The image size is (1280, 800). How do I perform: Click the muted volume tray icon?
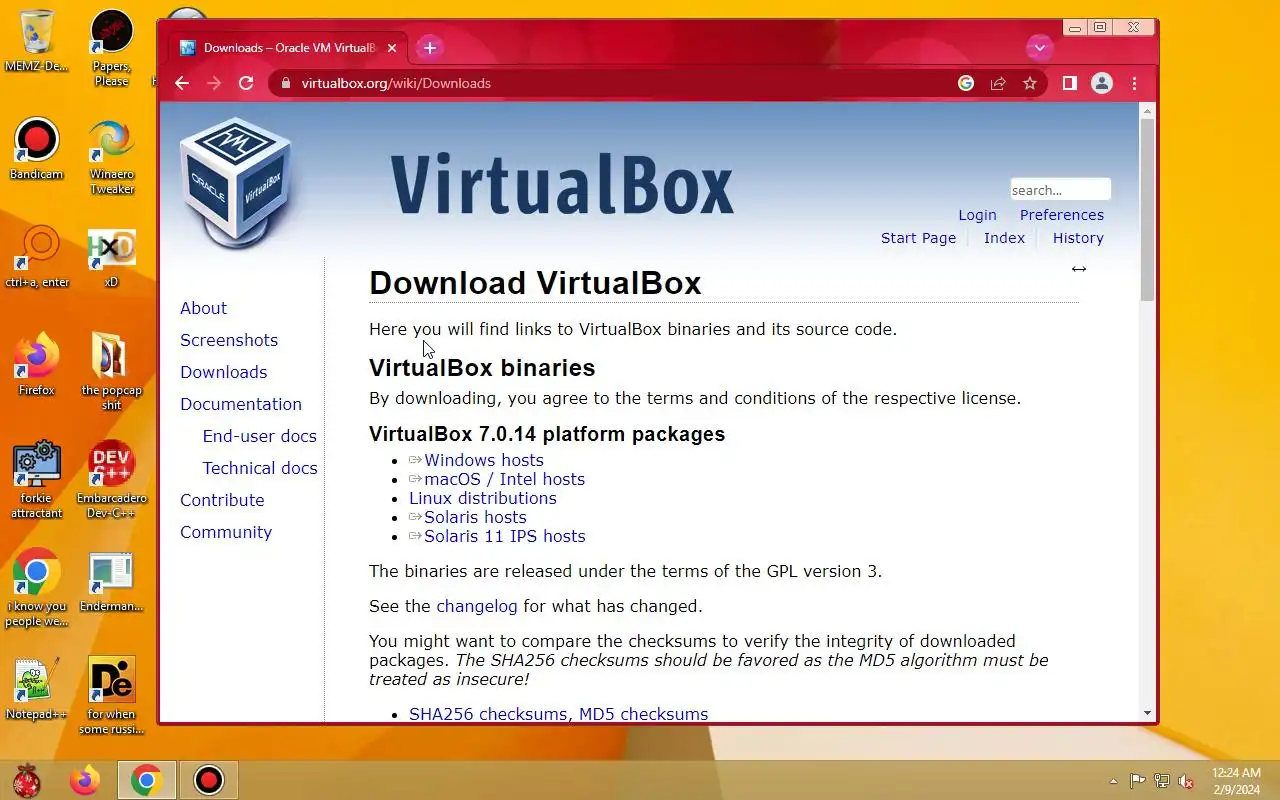pos(1186,781)
